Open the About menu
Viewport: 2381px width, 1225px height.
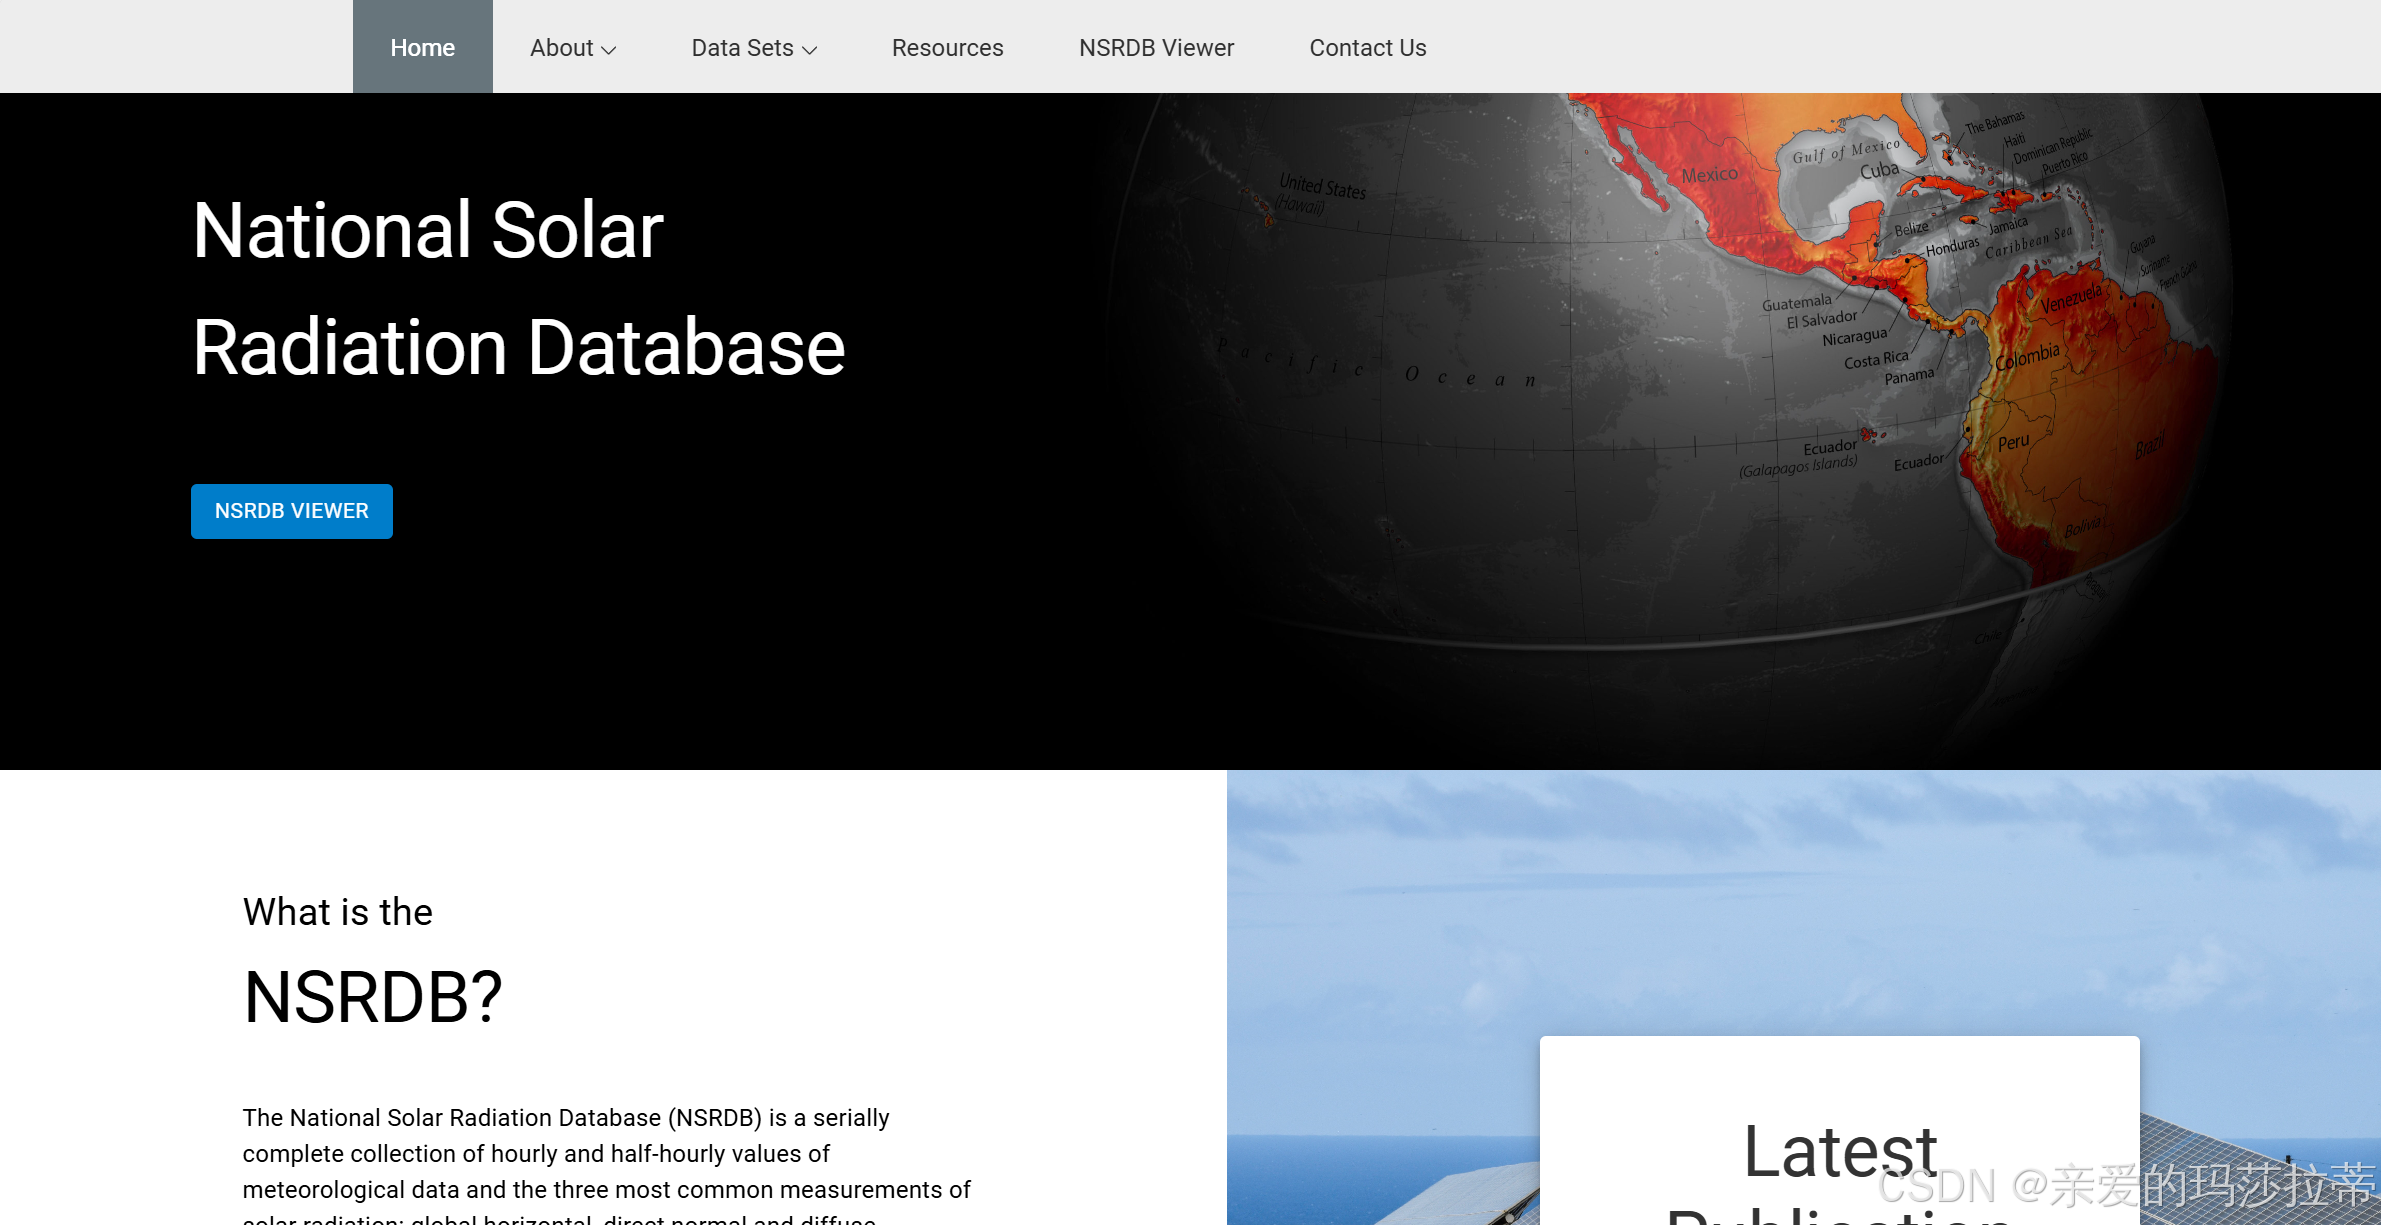[562, 47]
